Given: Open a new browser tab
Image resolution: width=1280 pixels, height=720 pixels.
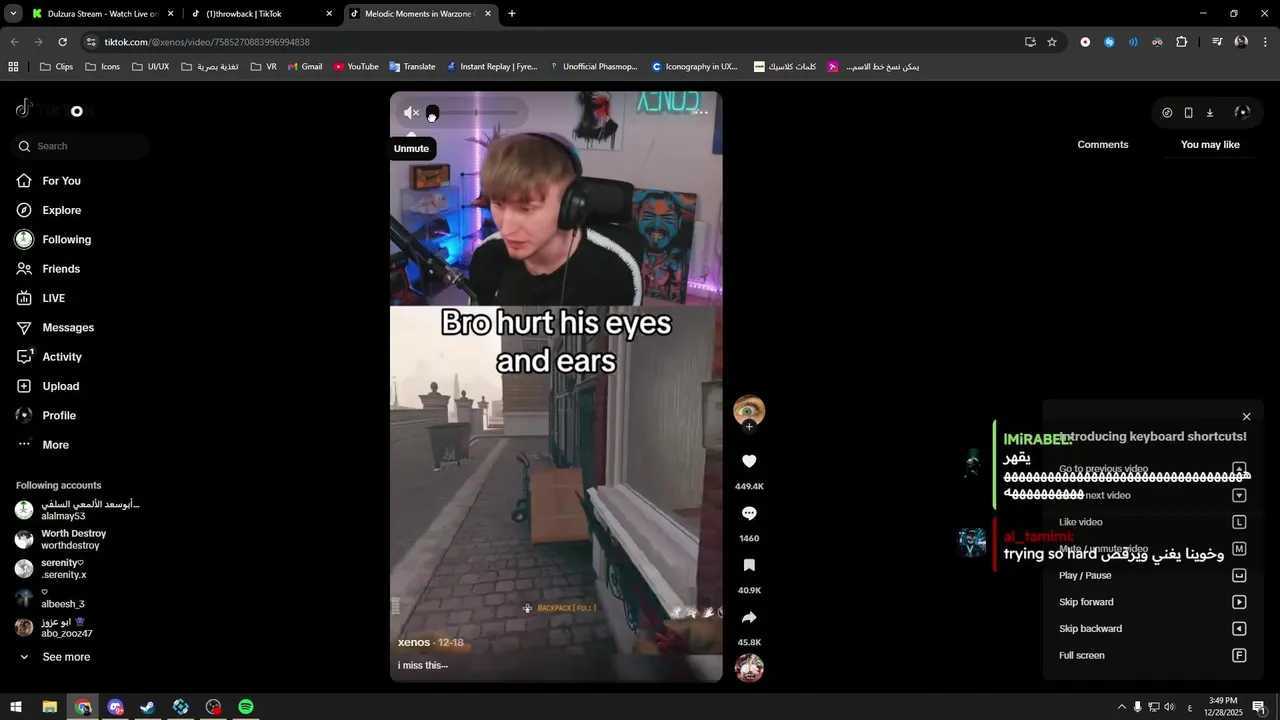Looking at the screenshot, I should (512, 14).
